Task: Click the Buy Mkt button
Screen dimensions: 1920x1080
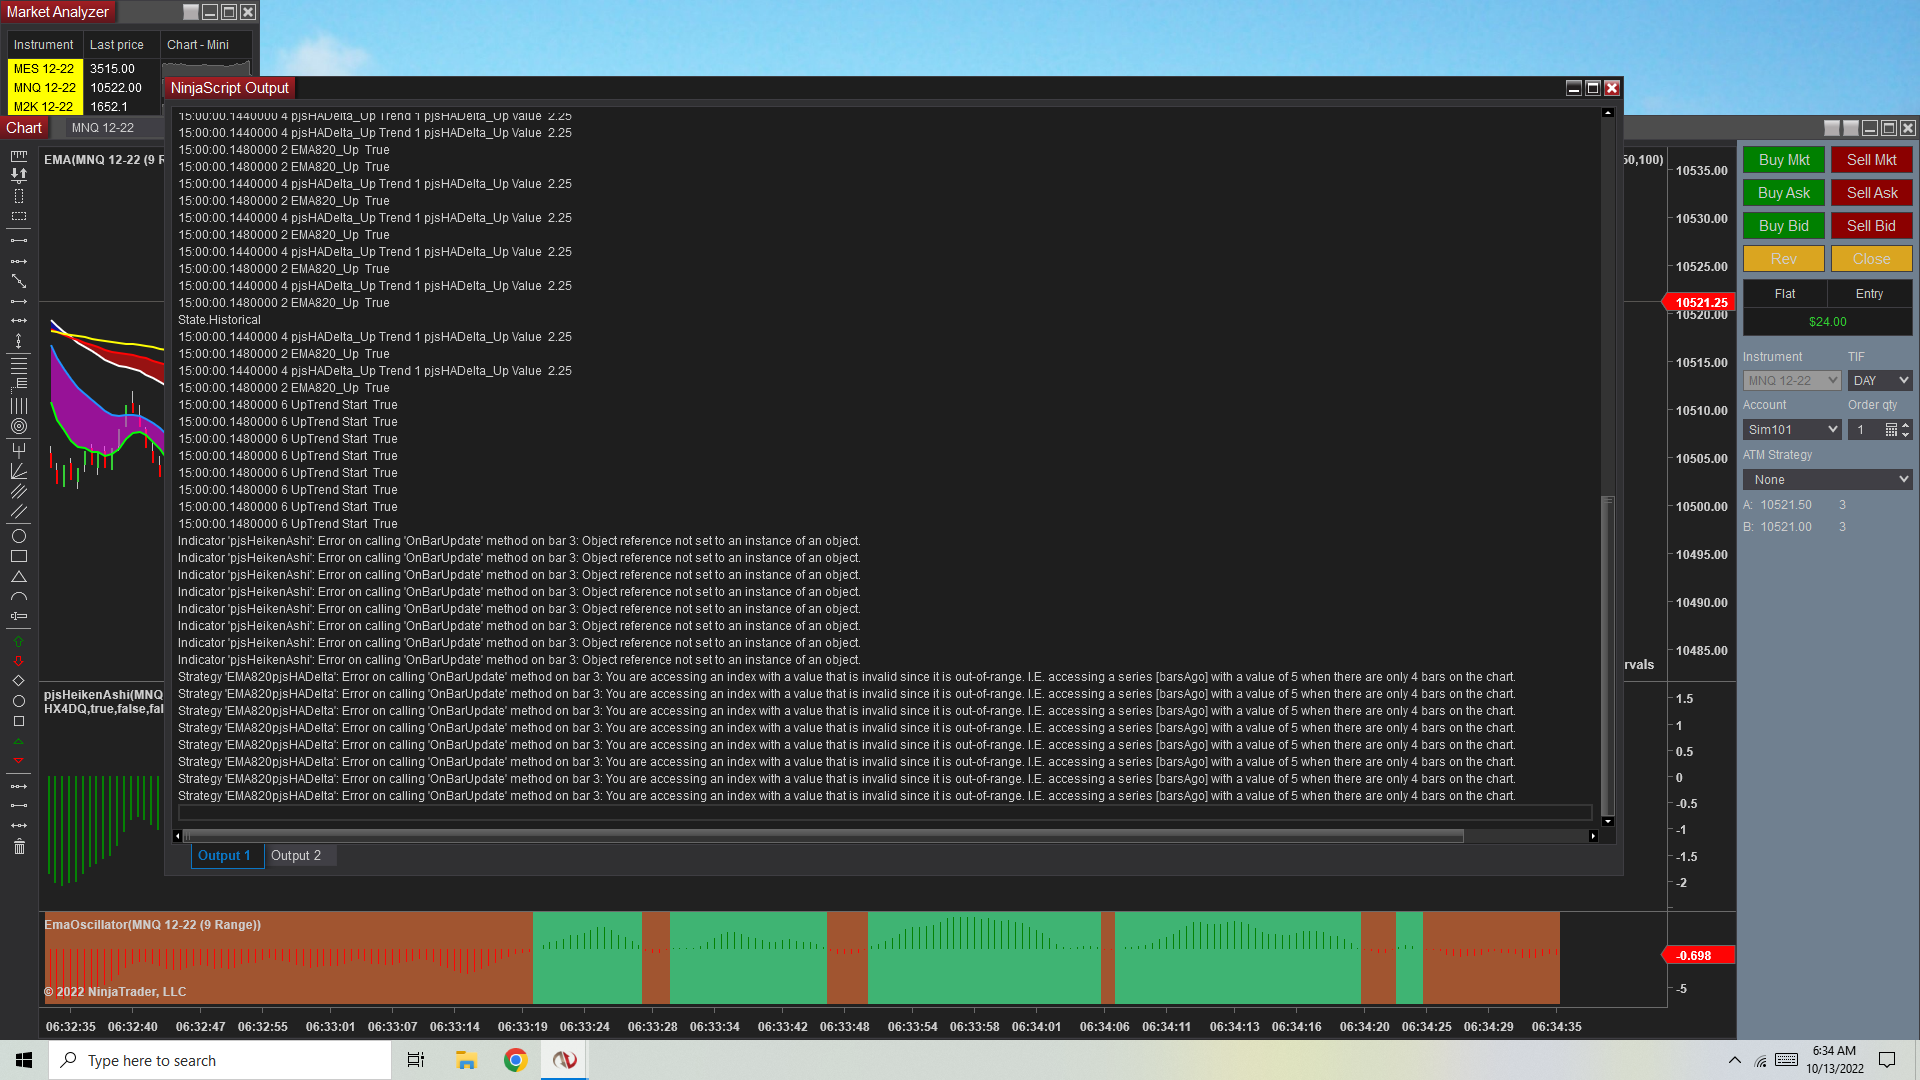Action: pyautogui.click(x=1783, y=160)
